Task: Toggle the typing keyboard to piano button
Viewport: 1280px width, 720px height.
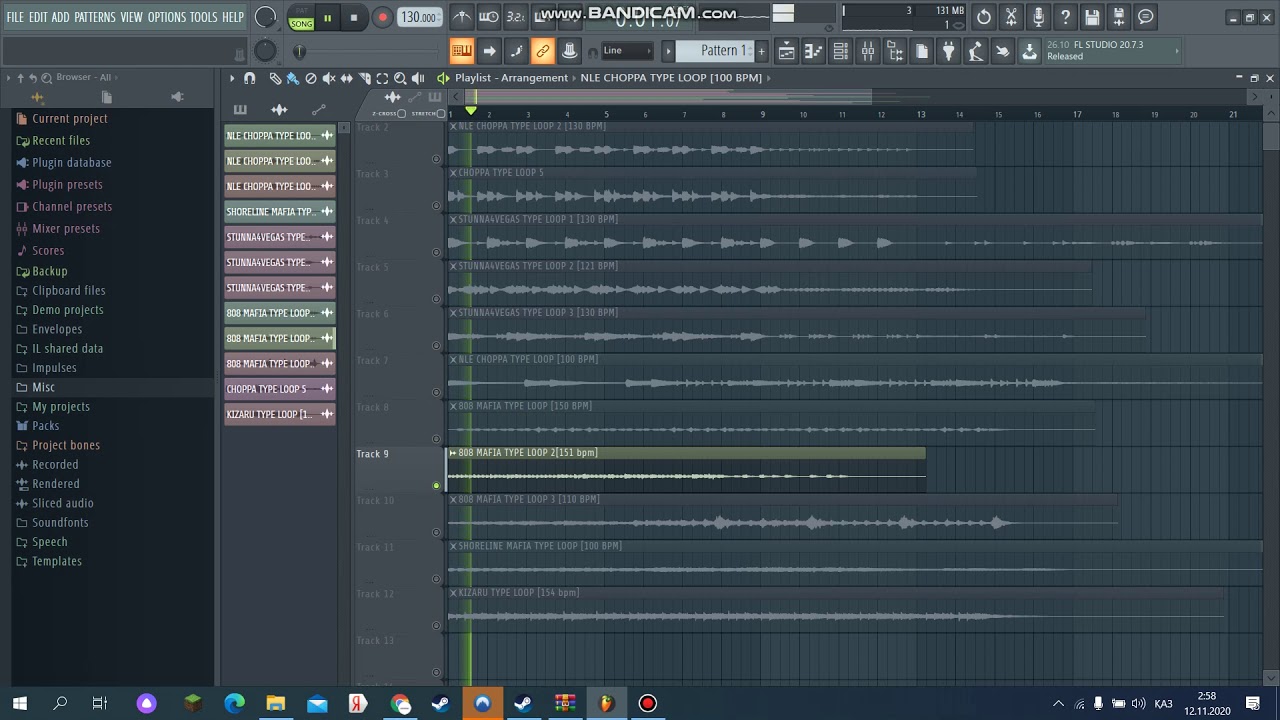Action: click(462, 51)
